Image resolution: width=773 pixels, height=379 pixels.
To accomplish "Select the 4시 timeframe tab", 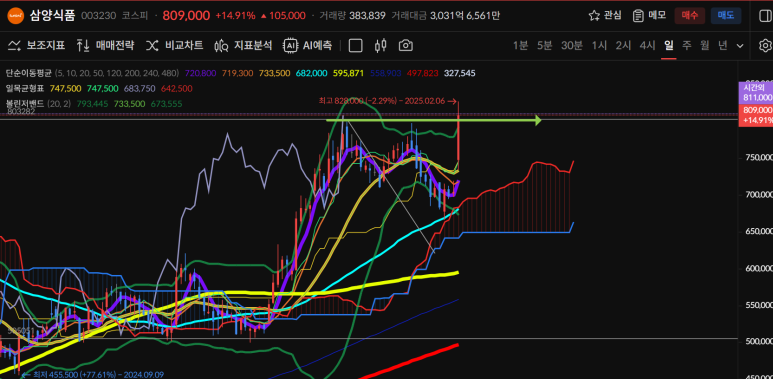I will coord(647,46).
